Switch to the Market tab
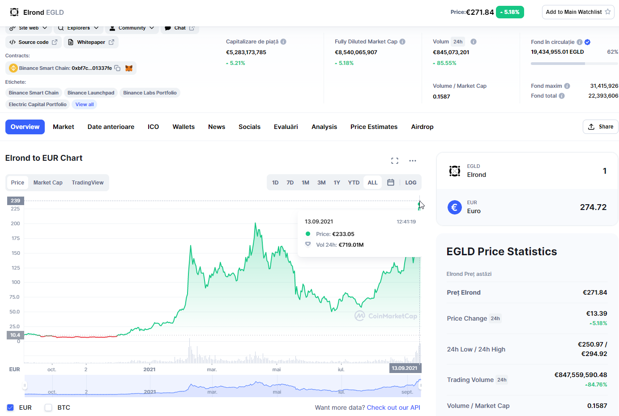Viewport: 619px width, 416px height. (63, 127)
